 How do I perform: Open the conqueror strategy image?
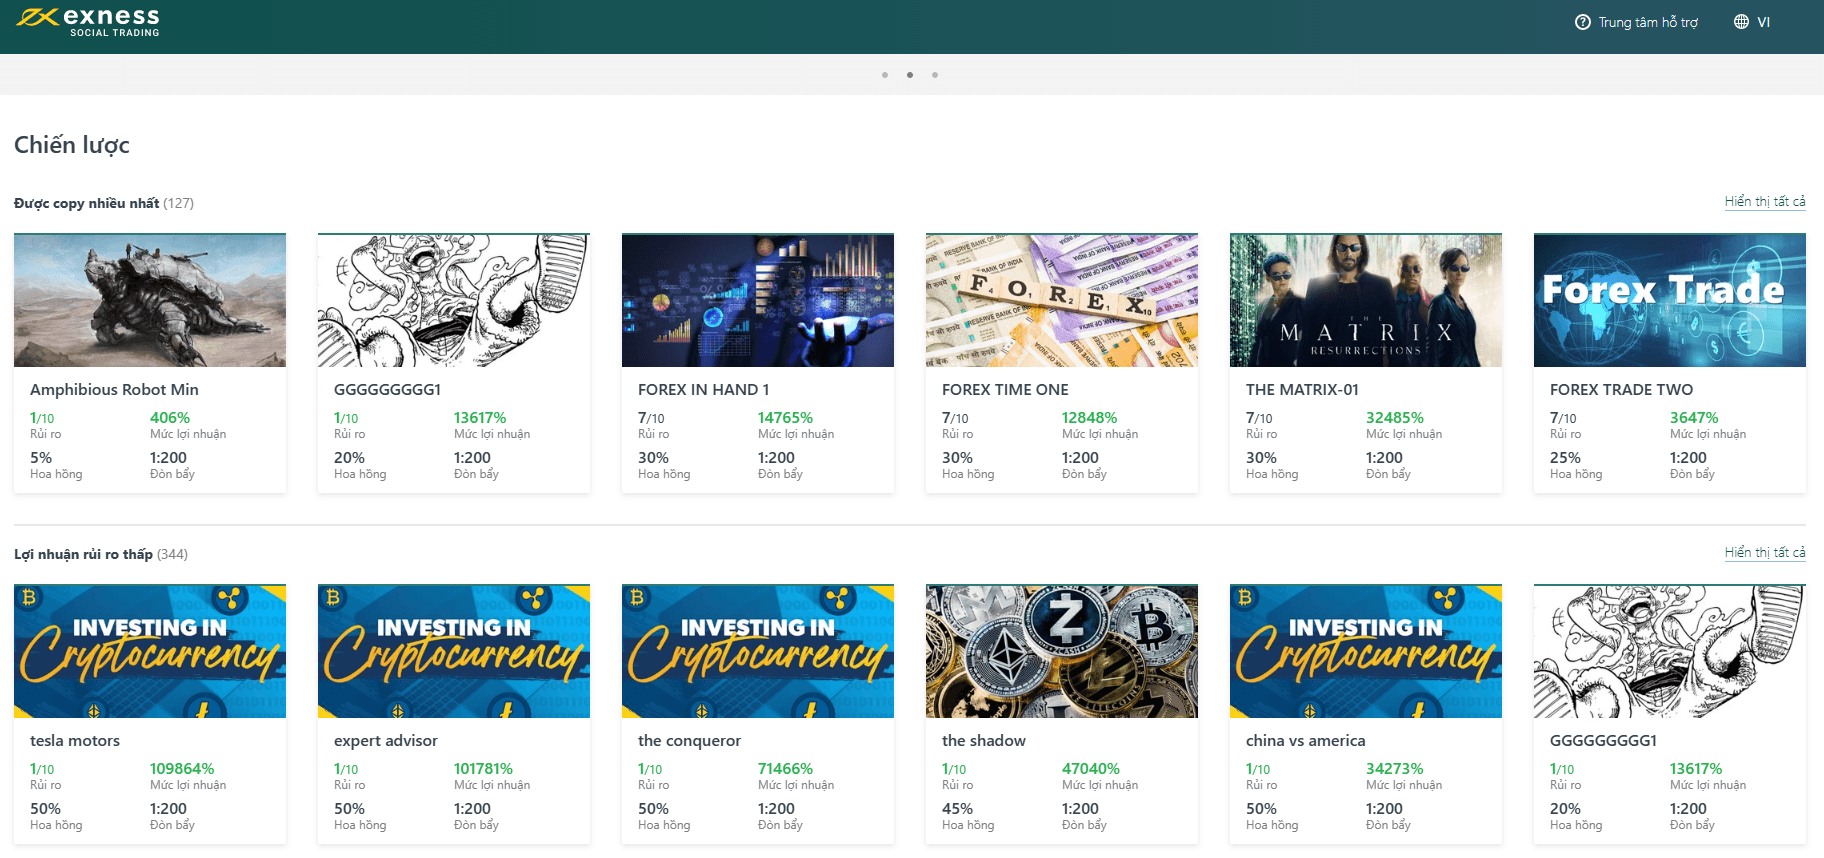[x=758, y=651]
